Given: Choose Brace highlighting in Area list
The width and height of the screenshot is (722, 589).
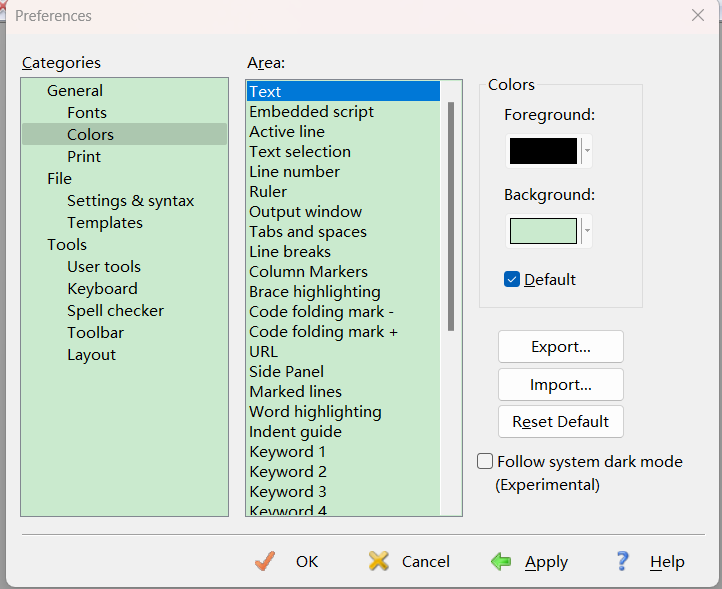Looking at the screenshot, I should pos(314,292).
